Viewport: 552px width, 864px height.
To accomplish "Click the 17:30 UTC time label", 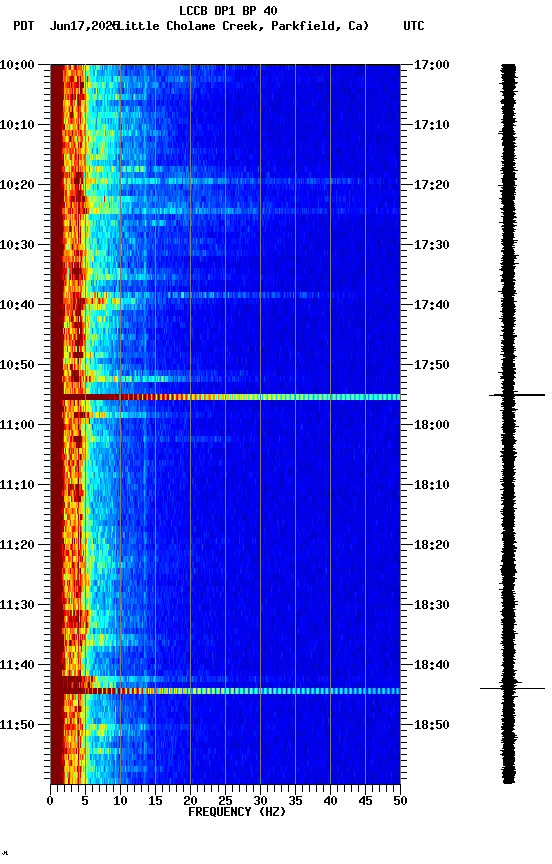I will (432, 245).
